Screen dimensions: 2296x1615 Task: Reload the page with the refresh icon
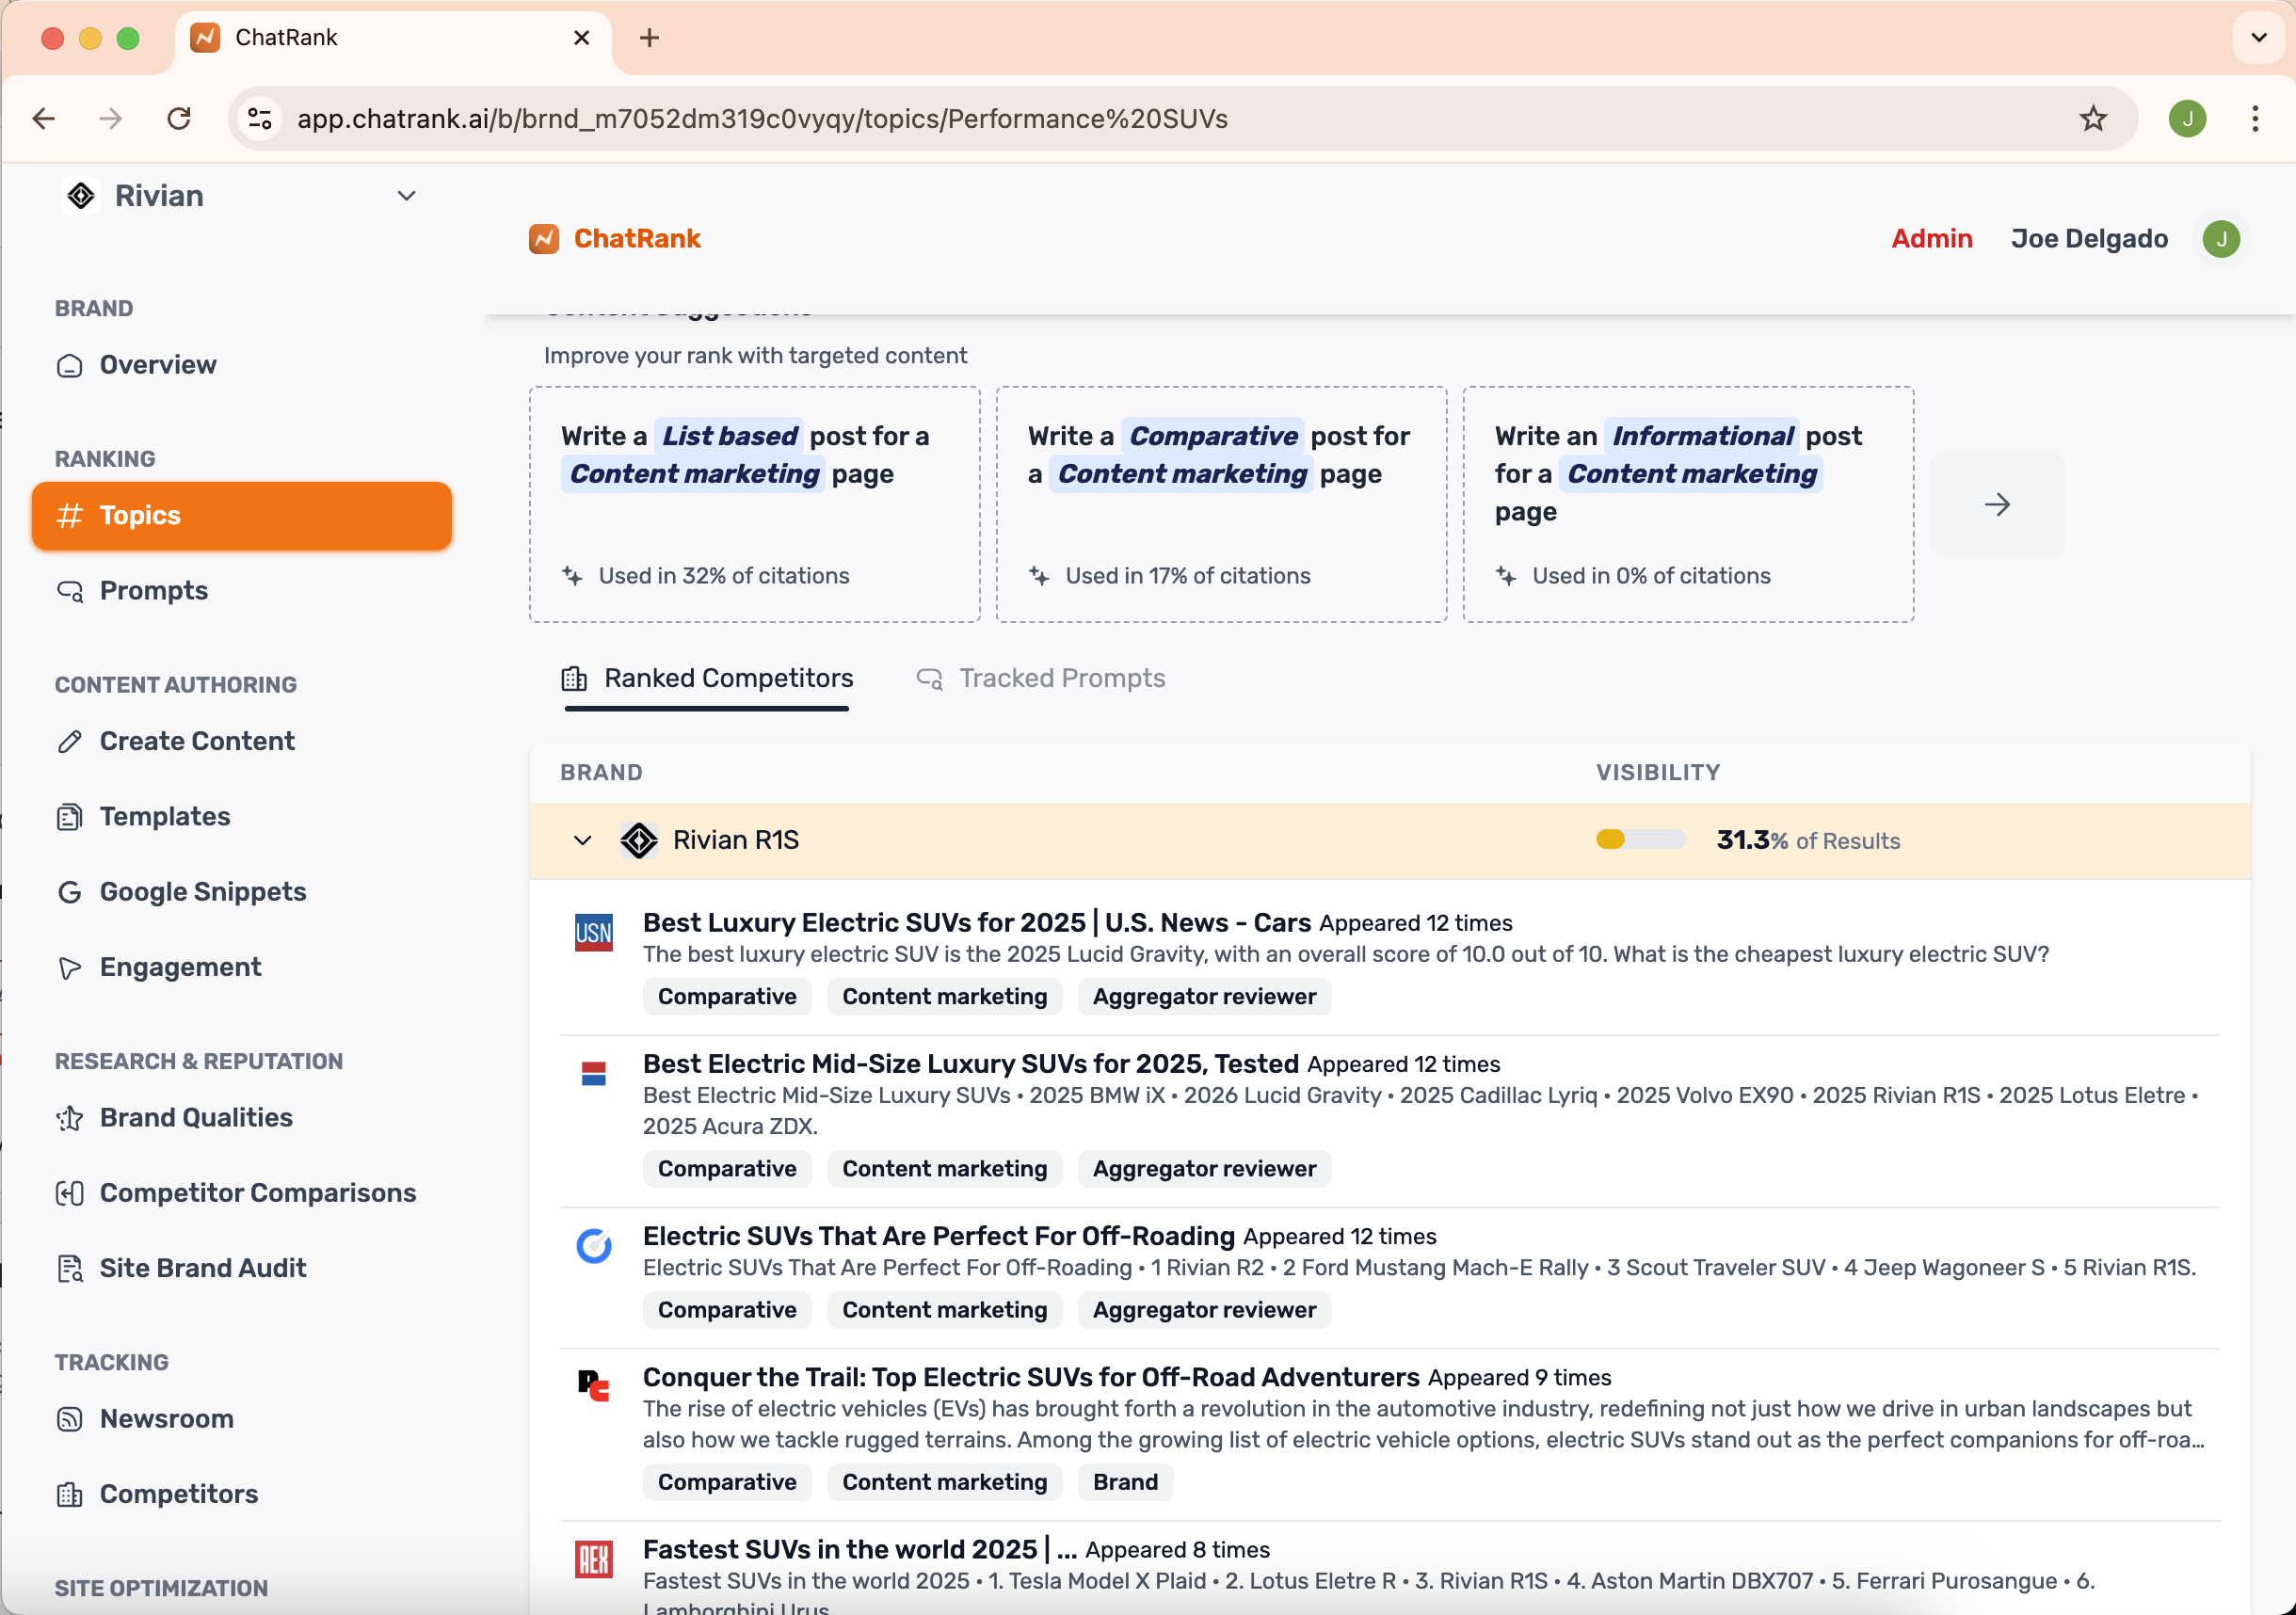[179, 119]
